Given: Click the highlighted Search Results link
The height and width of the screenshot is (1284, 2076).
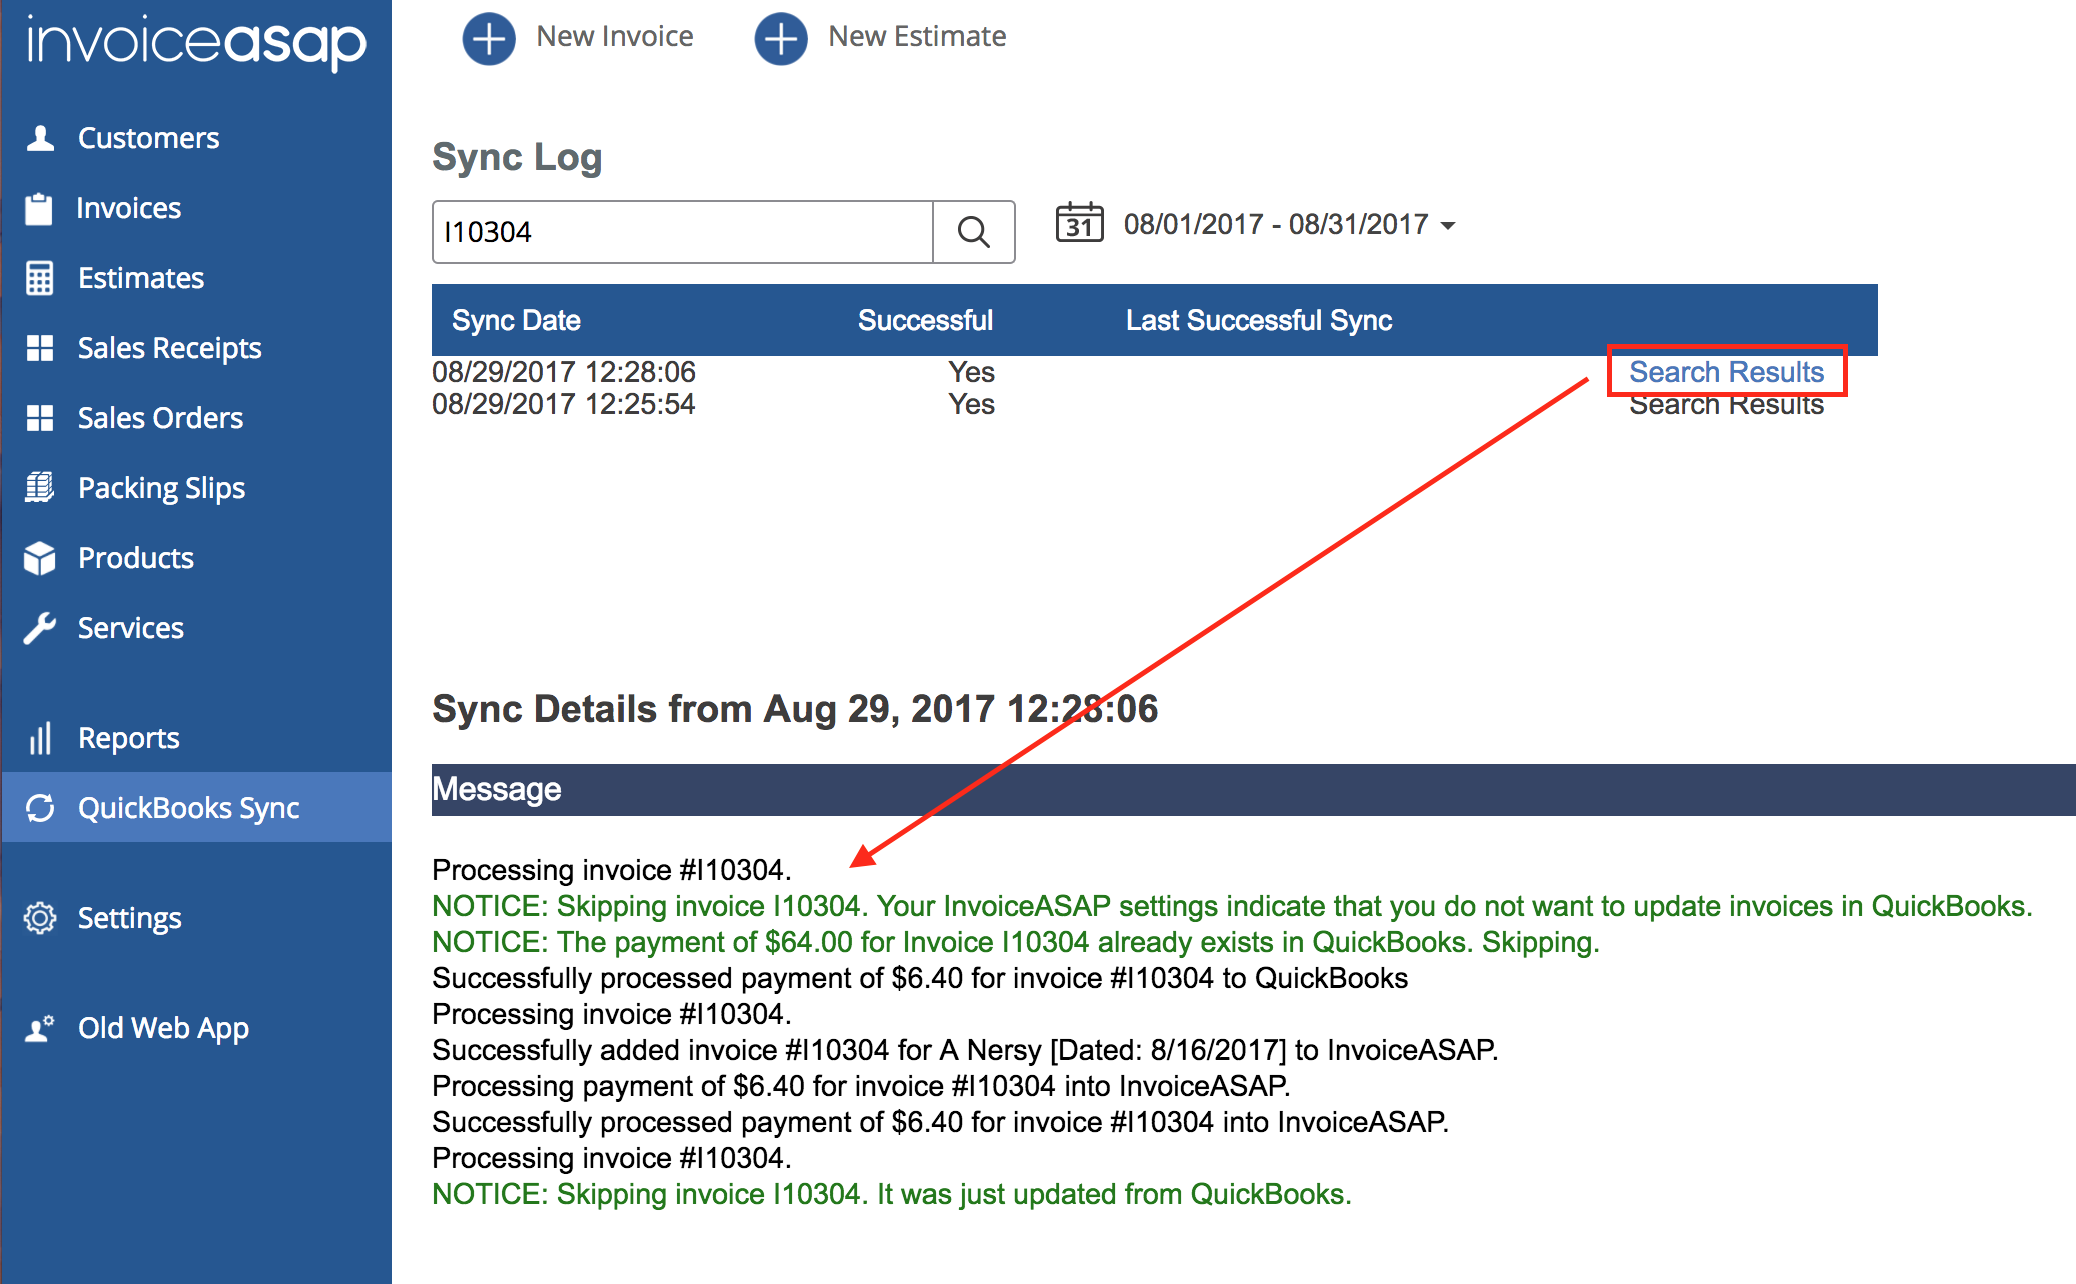Looking at the screenshot, I should point(1726,372).
